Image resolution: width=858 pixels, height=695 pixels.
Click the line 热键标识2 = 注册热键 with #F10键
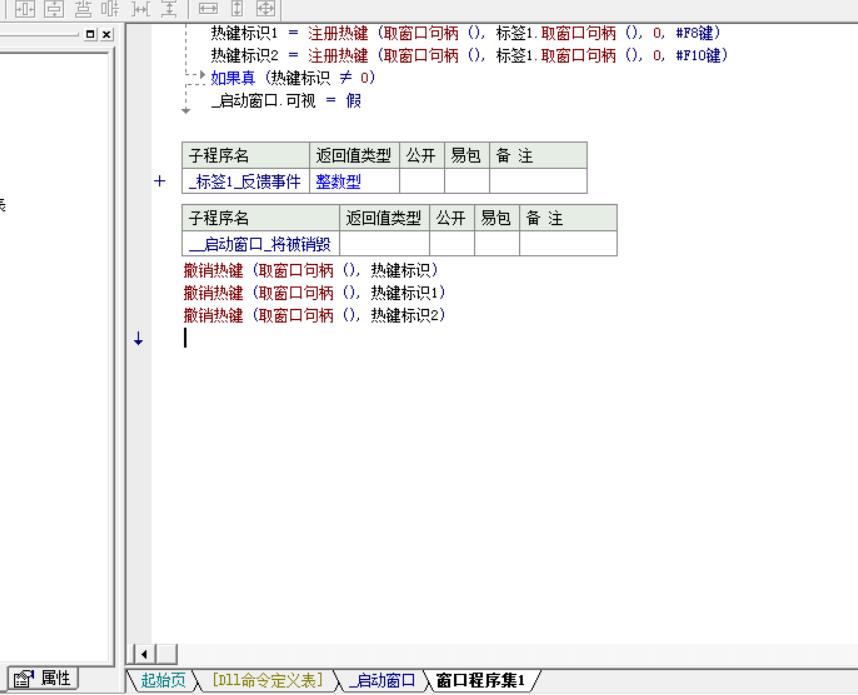coord(469,55)
